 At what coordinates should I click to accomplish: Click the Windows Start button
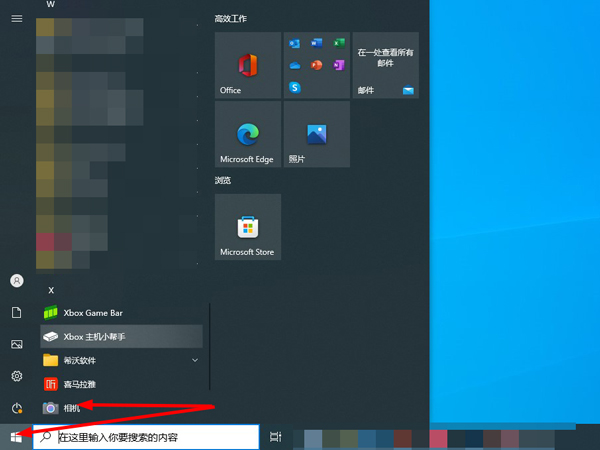pyautogui.click(x=16, y=437)
